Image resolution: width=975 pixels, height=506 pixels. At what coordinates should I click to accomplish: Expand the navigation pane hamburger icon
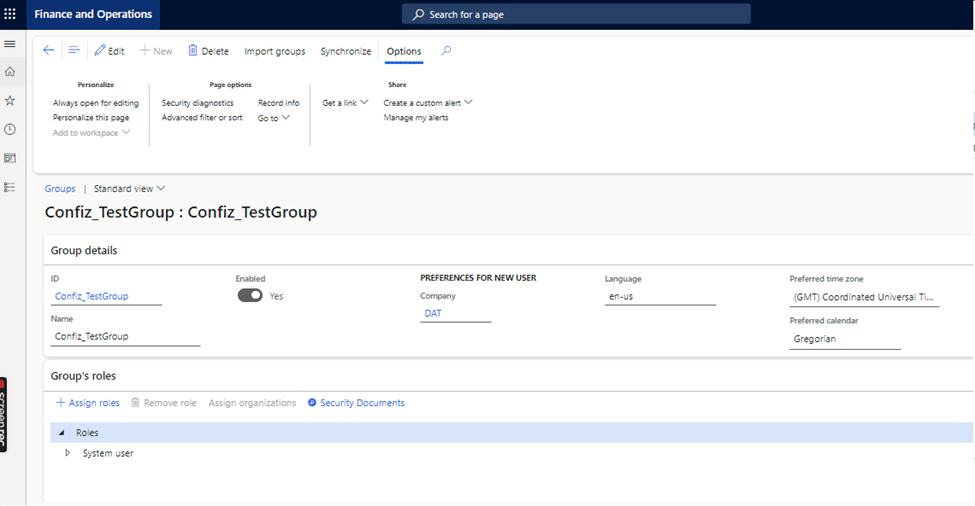point(10,44)
